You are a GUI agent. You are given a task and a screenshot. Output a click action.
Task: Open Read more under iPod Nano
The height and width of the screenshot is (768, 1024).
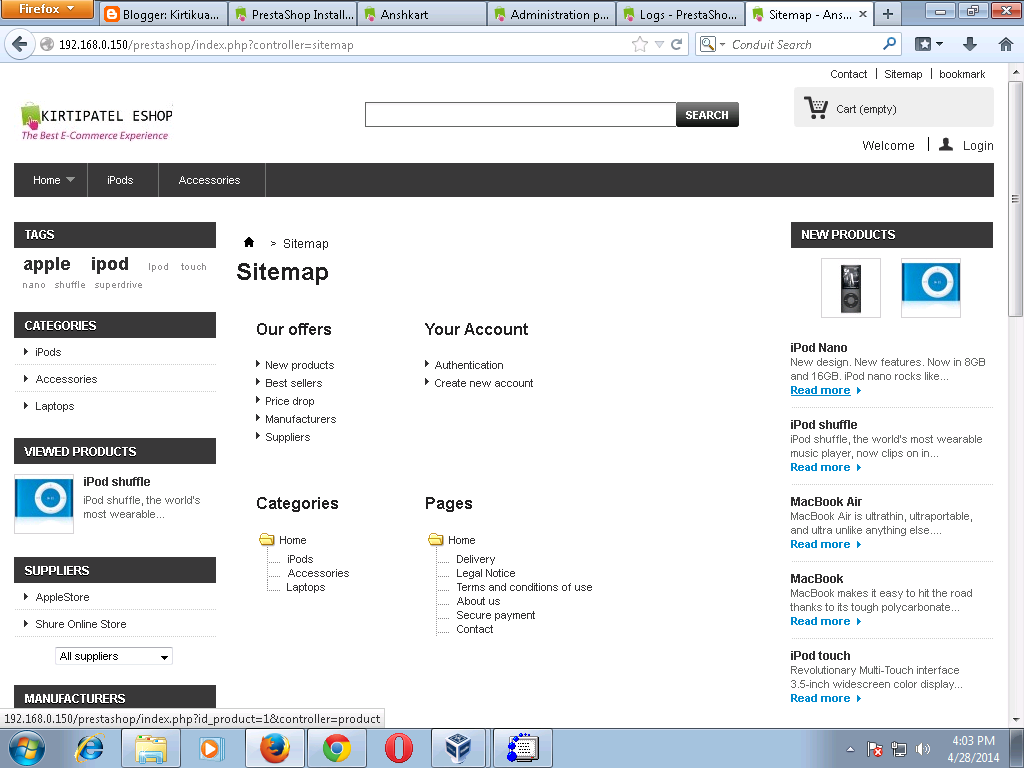[x=820, y=391]
